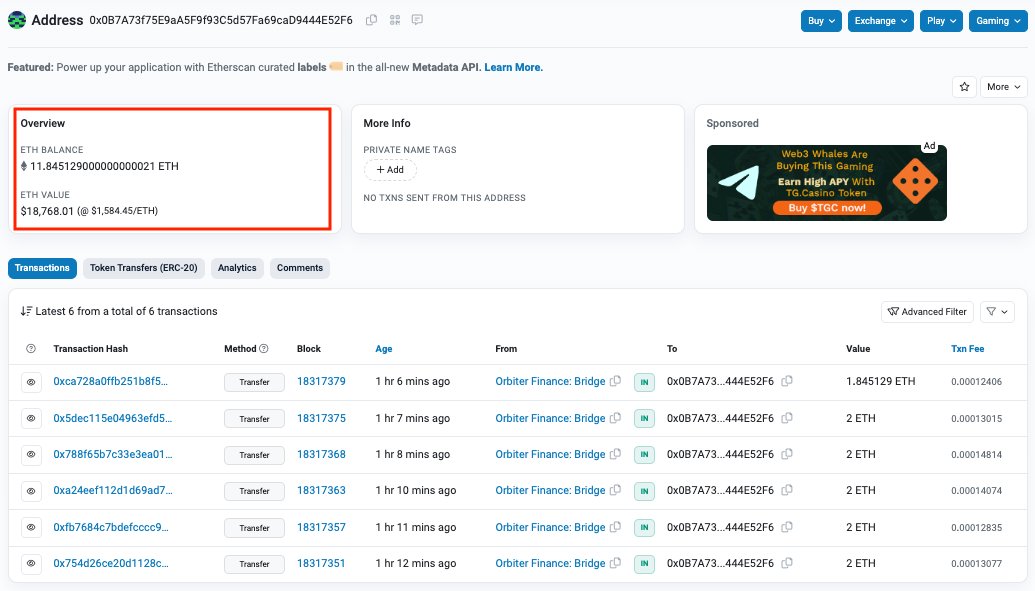Click Transfer method badge in block 18317379 row
The width and height of the screenshot is (1035, 591).
(254, 382)
